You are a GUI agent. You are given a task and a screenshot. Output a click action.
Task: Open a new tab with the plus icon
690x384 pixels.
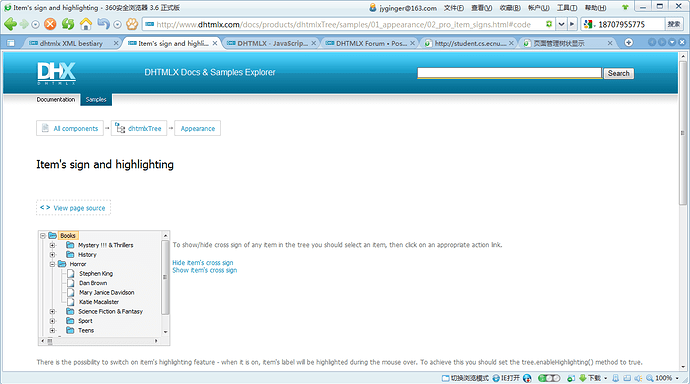tap(629, 43)
